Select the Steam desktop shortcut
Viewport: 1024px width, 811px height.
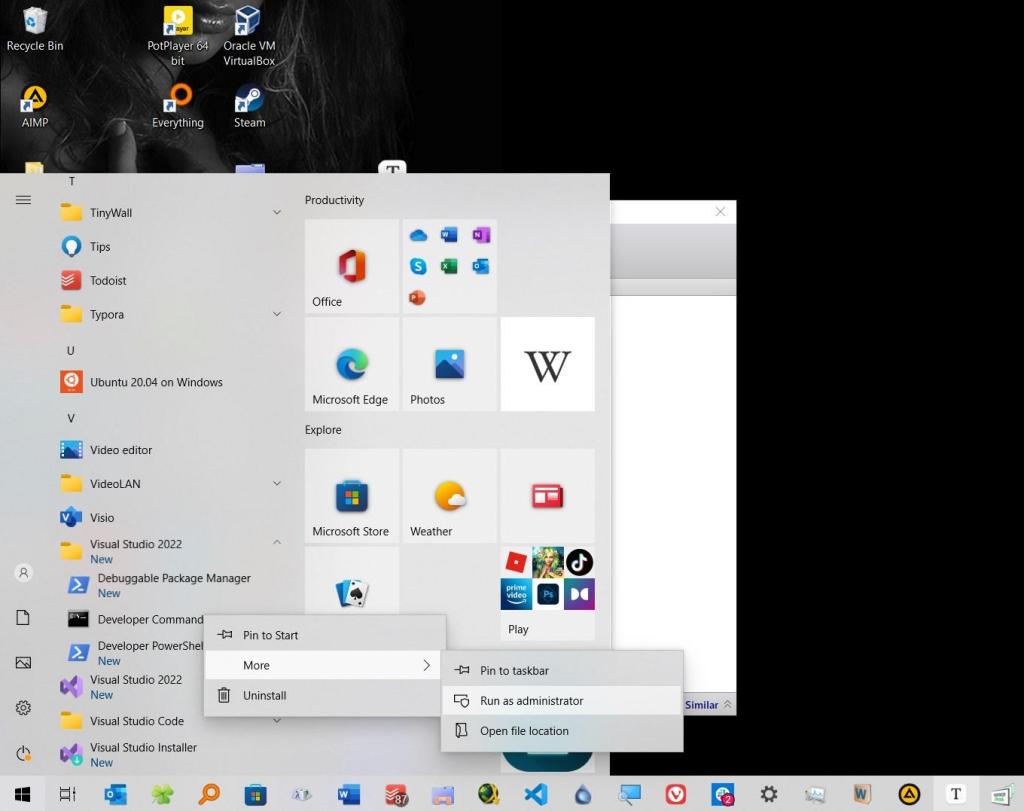coord(249,106)
